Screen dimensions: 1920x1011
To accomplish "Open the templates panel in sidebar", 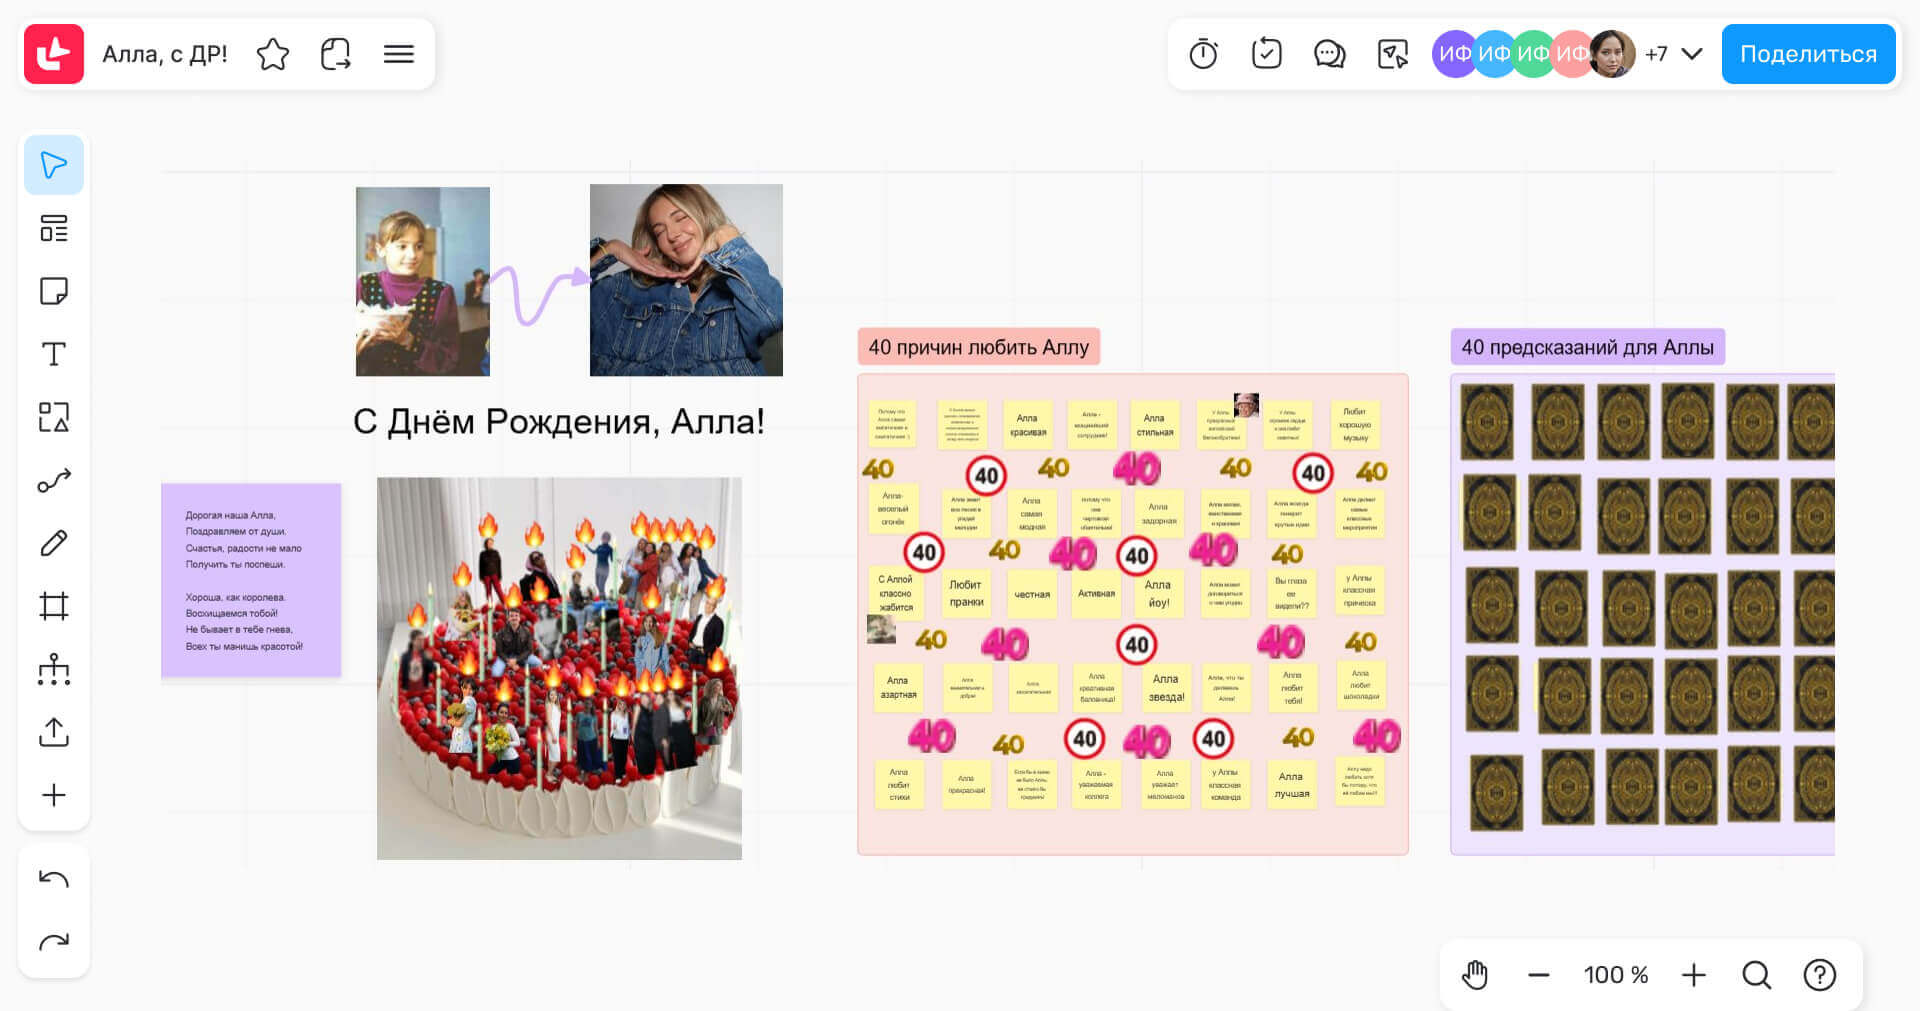I will click(x=54, y=229).
